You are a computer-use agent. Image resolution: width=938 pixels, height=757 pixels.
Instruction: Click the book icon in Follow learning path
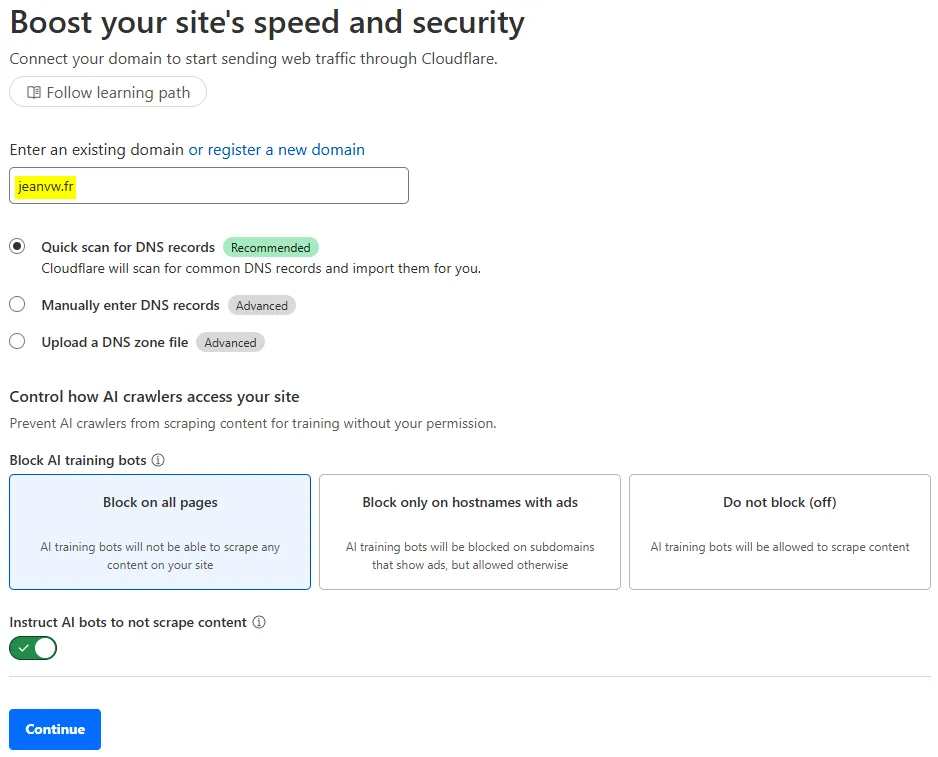[34, 93]
